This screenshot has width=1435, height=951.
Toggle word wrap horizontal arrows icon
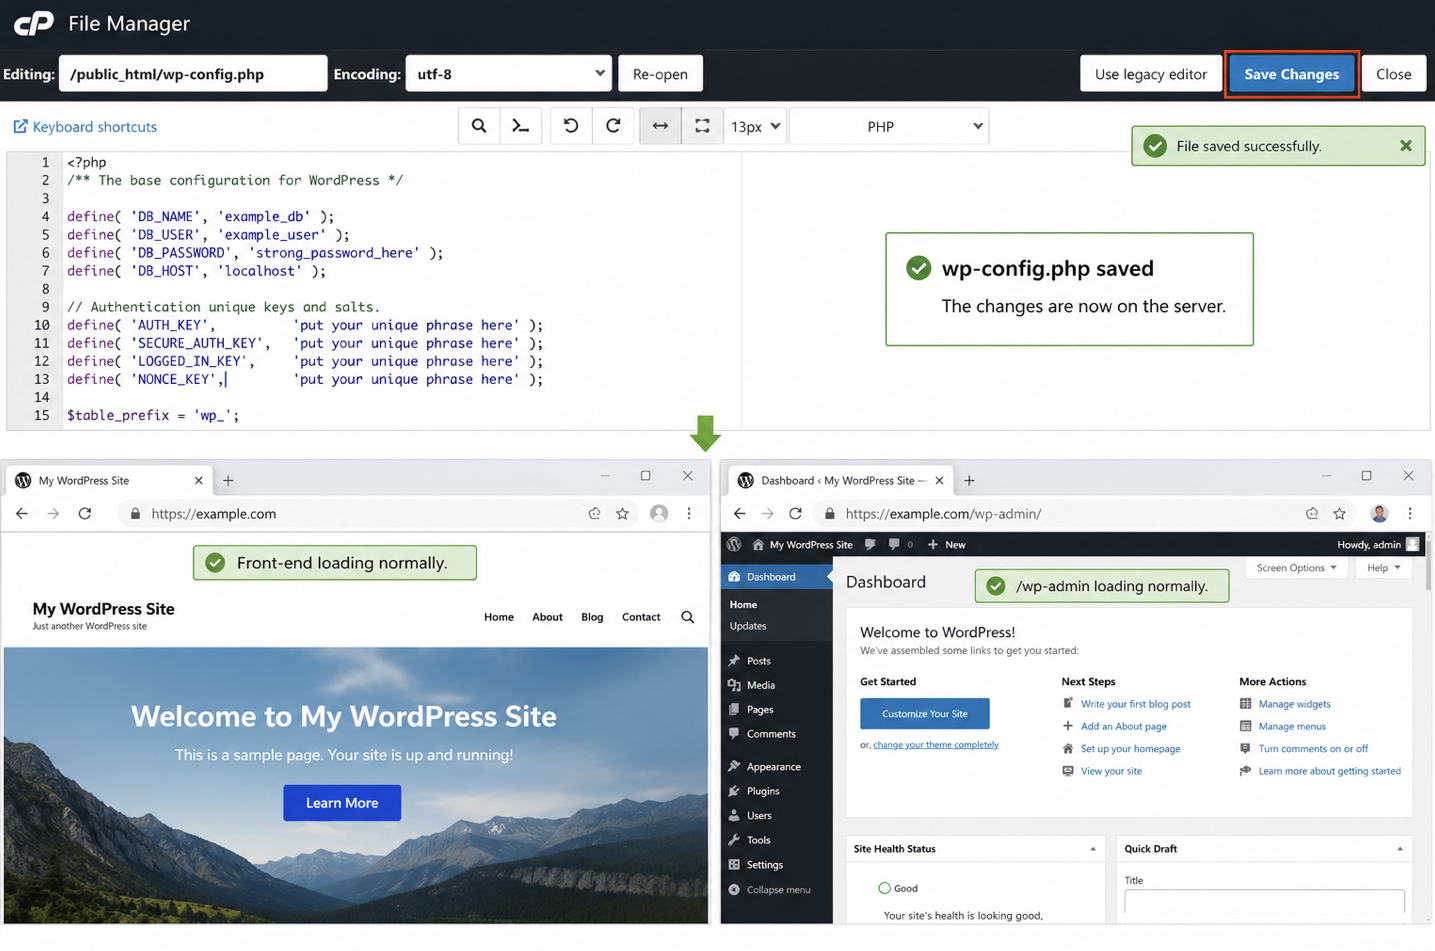pos(660,126)
